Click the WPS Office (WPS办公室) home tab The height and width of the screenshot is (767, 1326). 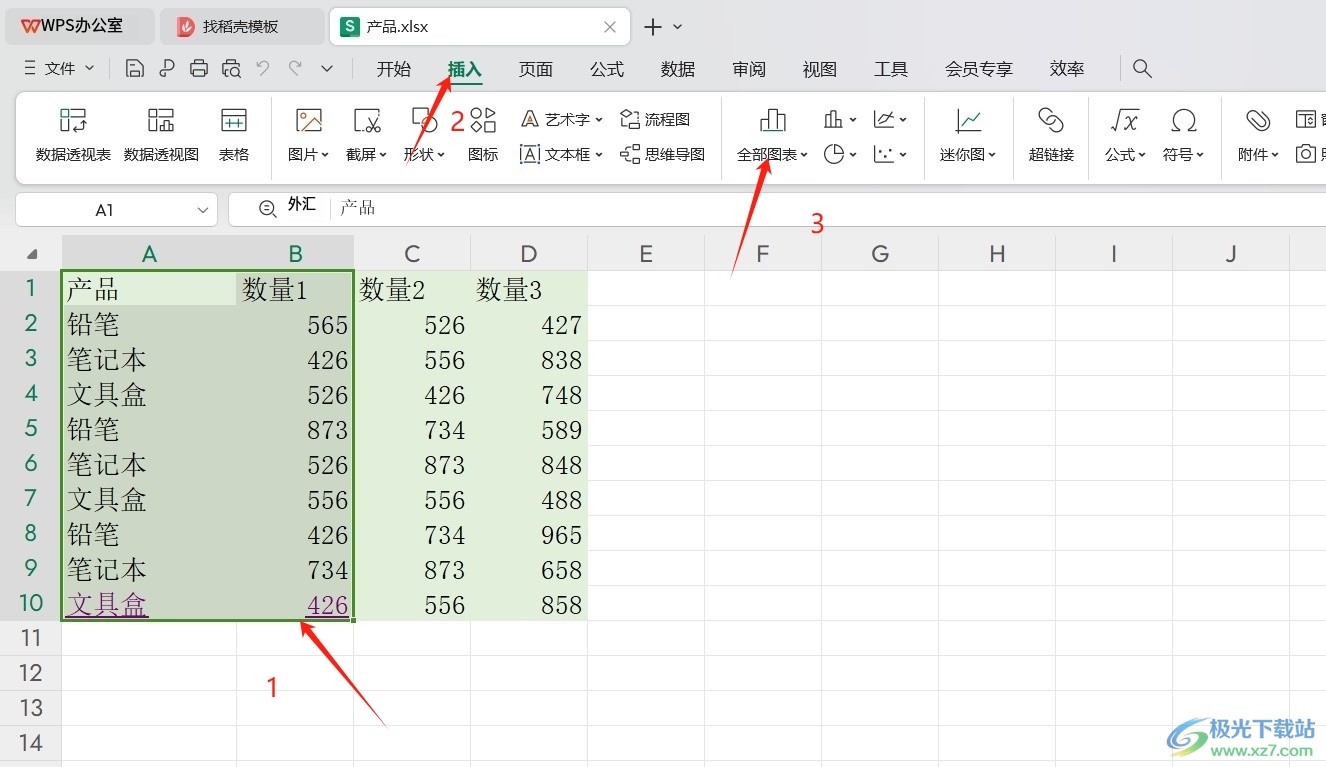80,26
